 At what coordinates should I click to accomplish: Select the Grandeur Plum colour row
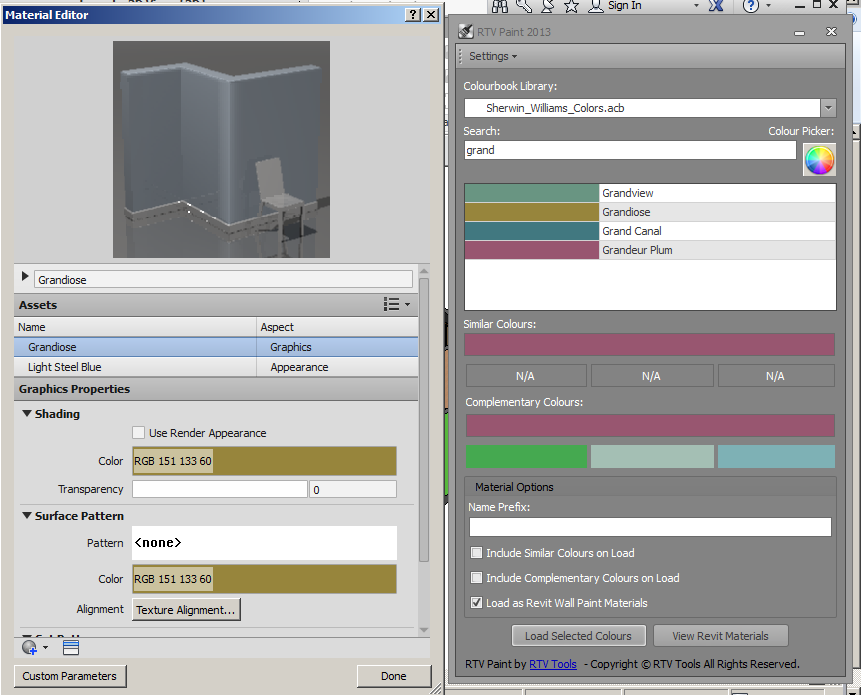(650, 250)
